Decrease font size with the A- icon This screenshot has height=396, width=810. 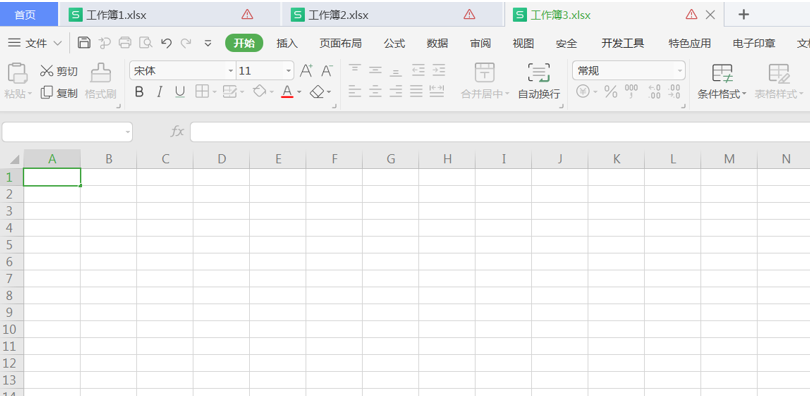tap(327, 70)
